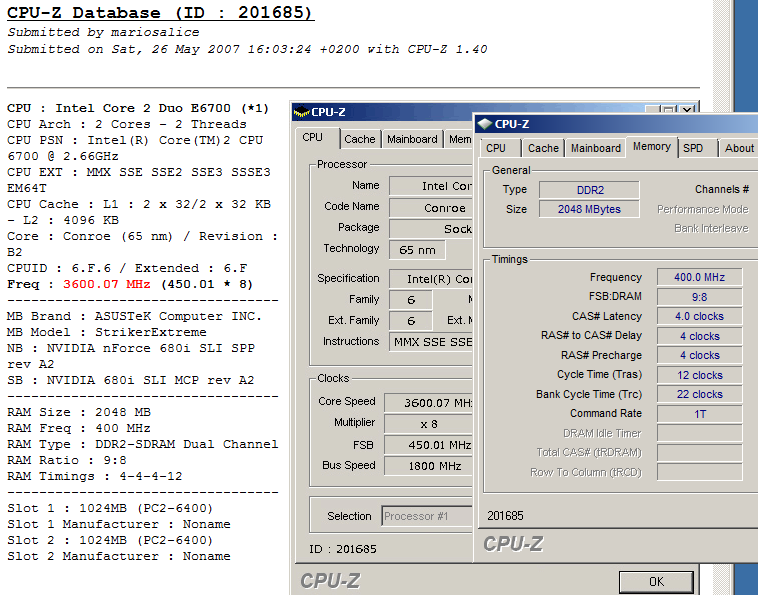Click the 'RAM Timings : 4-4-4-12' line
Viewport: 758px width, 595px height.
point(94,477)
